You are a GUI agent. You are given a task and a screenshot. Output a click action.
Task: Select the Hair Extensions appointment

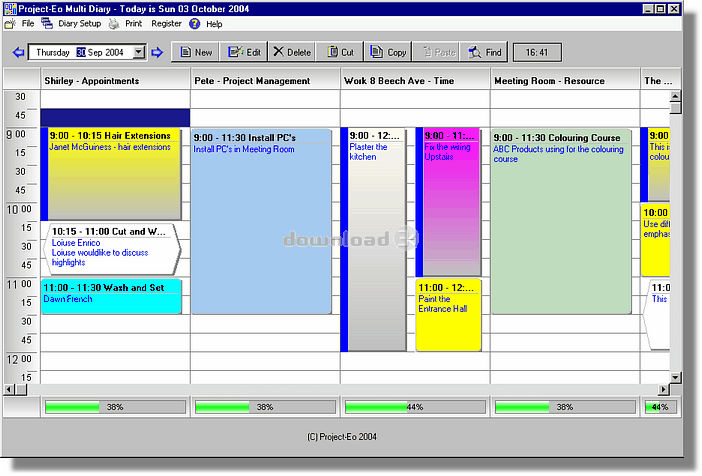coord(115,174)
